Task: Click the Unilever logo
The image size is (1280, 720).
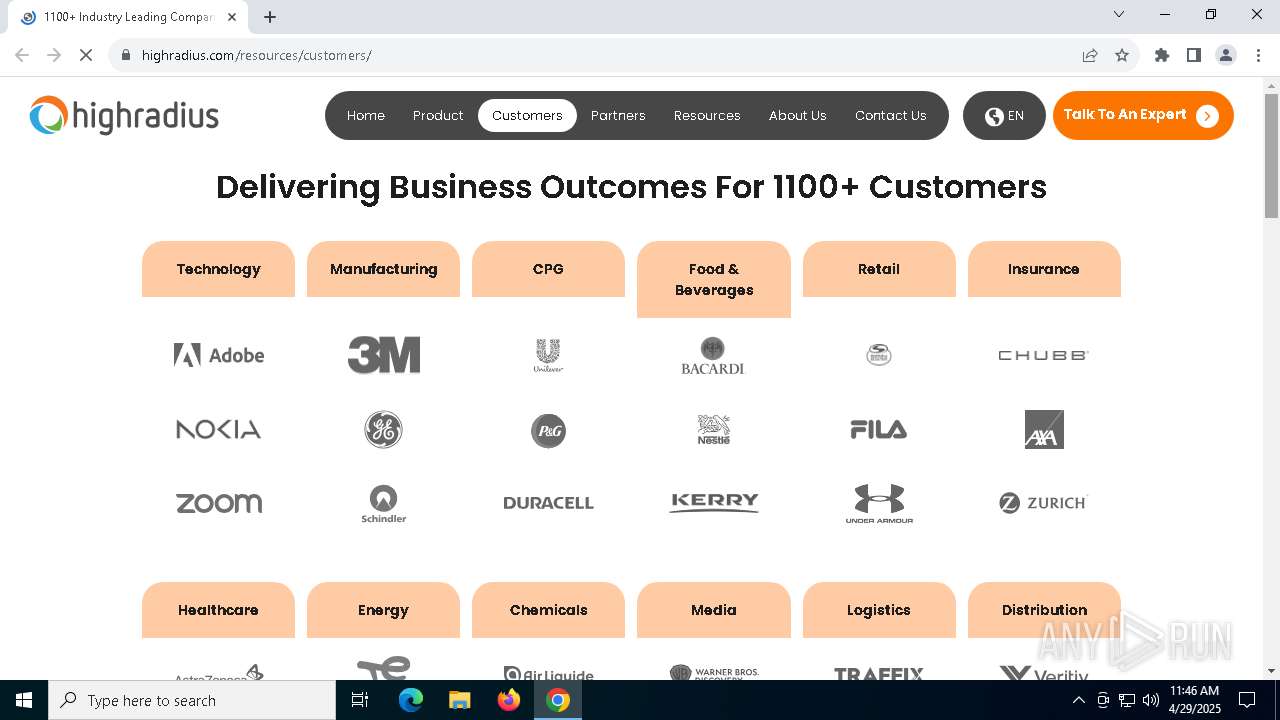Action: (x=548, y=355)
